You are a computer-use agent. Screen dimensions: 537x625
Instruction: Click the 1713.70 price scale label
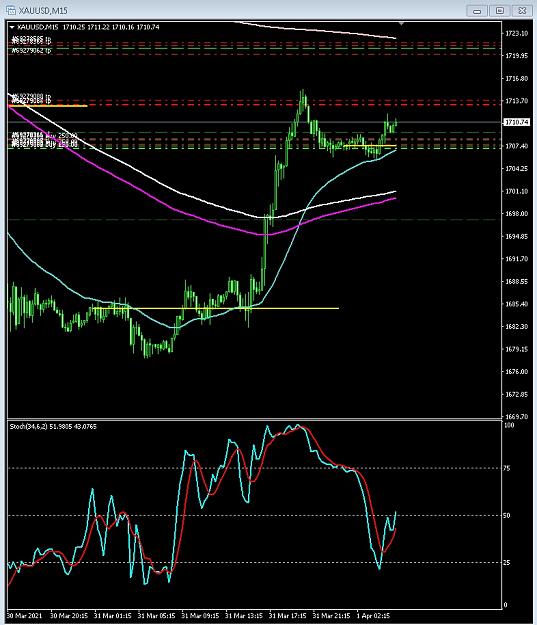pos(516,101)
